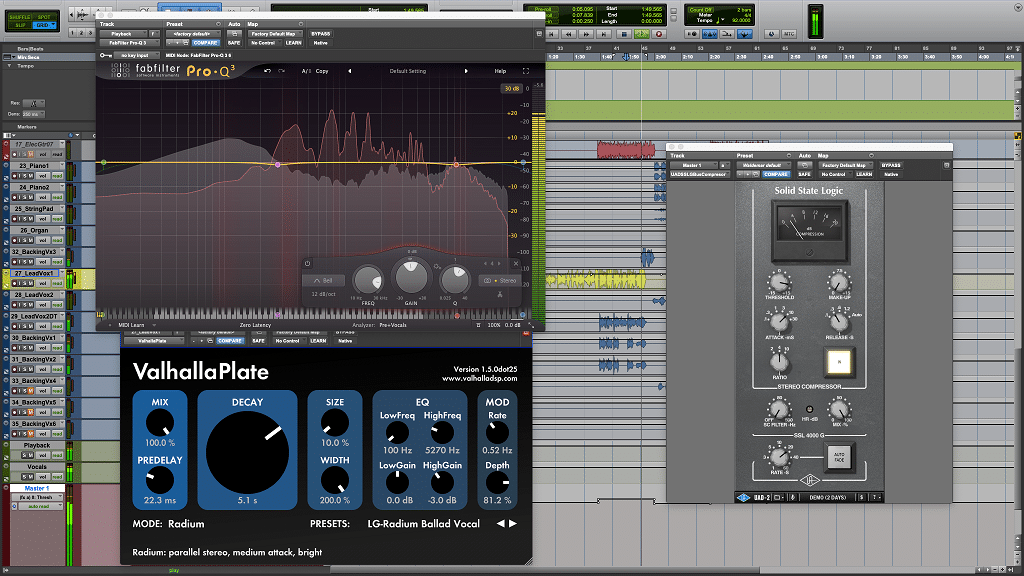Toggle the selected EQ band power button

click(x=308, y=263)
